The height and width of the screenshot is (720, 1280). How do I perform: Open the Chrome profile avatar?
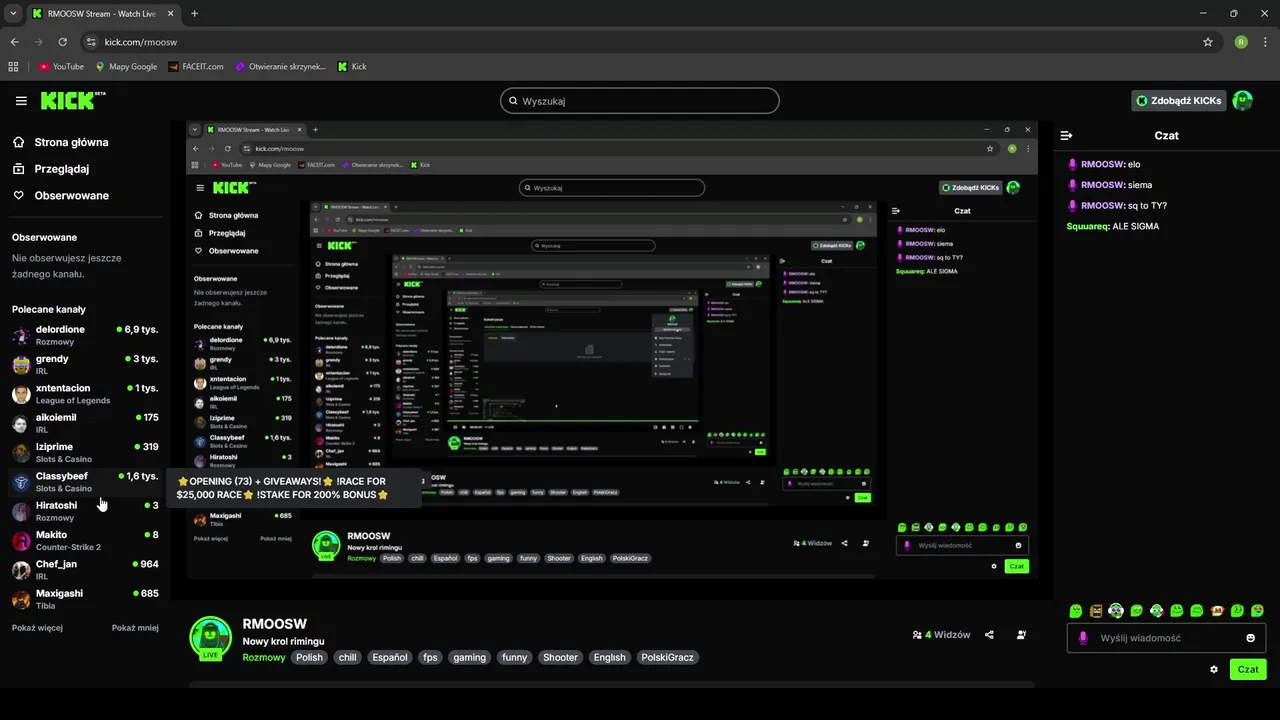(x=1241, y=42)
